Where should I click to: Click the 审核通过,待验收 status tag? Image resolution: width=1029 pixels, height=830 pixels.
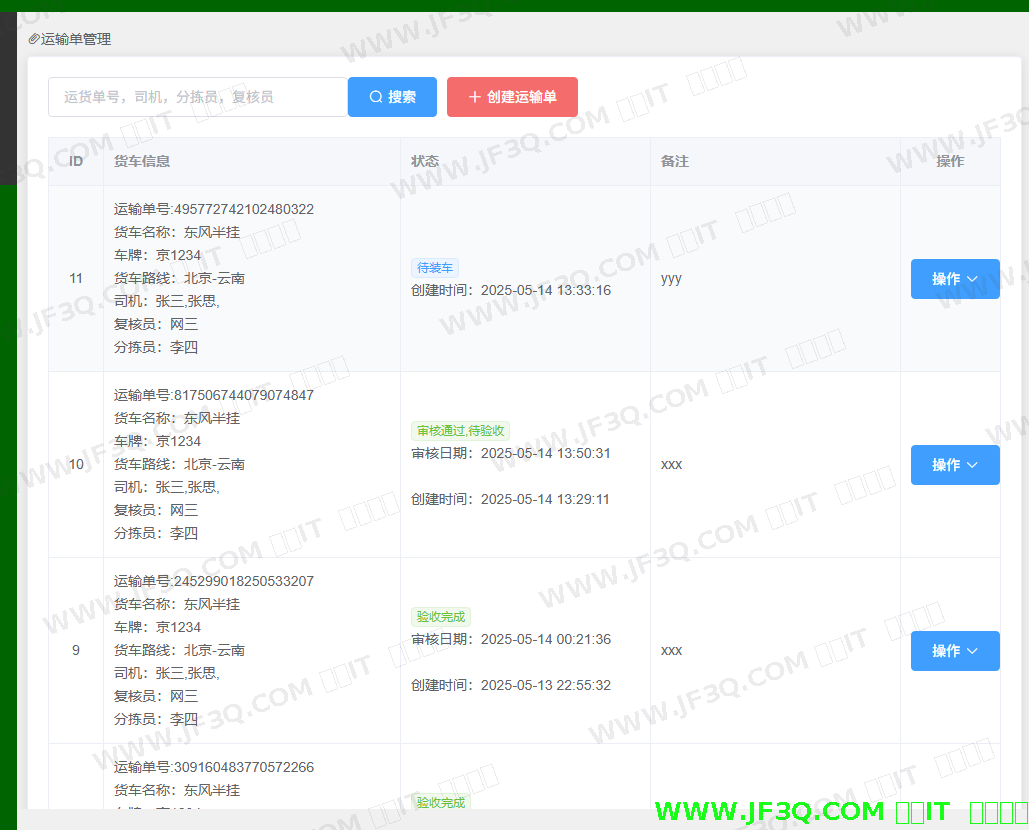(461, 431)
